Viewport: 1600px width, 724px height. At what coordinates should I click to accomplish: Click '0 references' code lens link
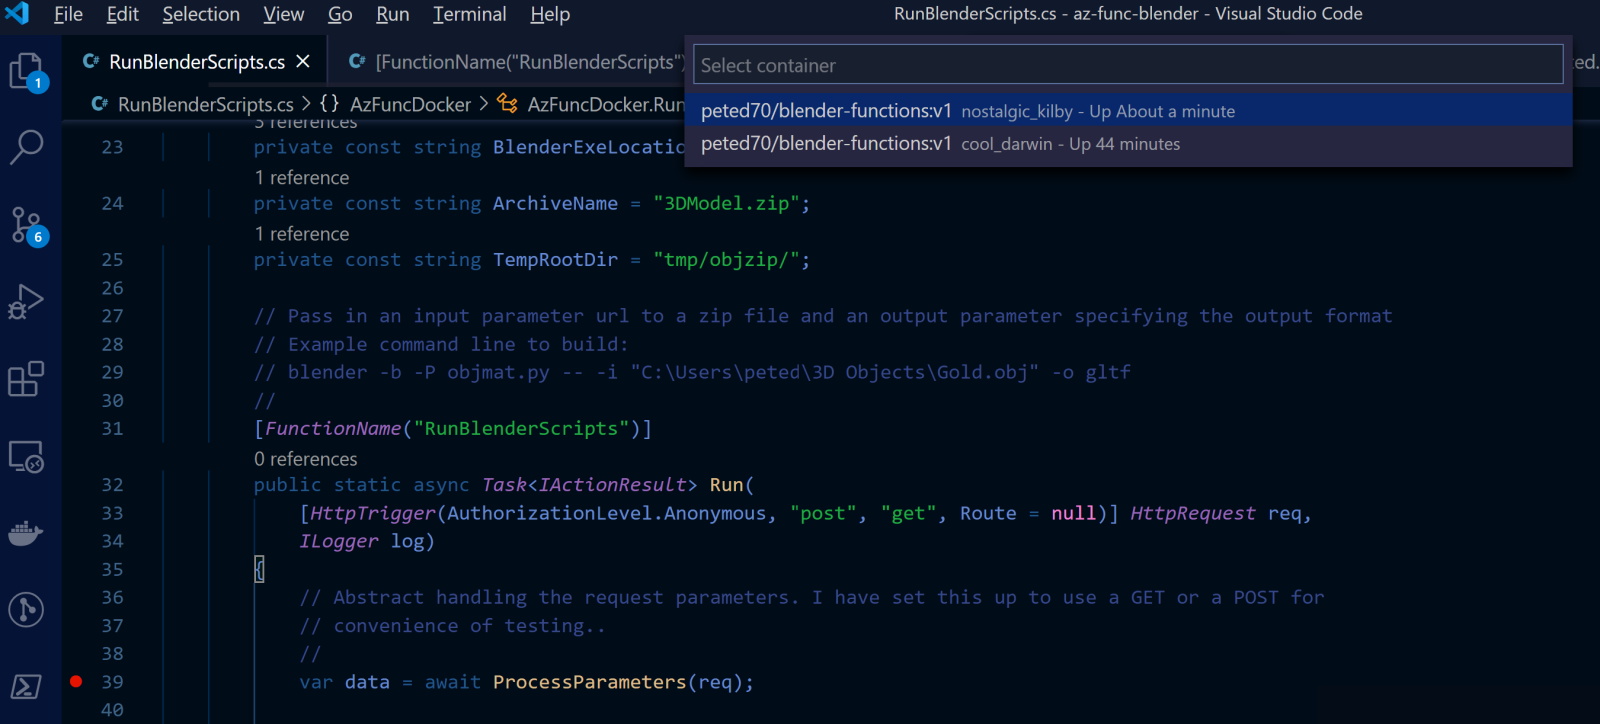305,459
